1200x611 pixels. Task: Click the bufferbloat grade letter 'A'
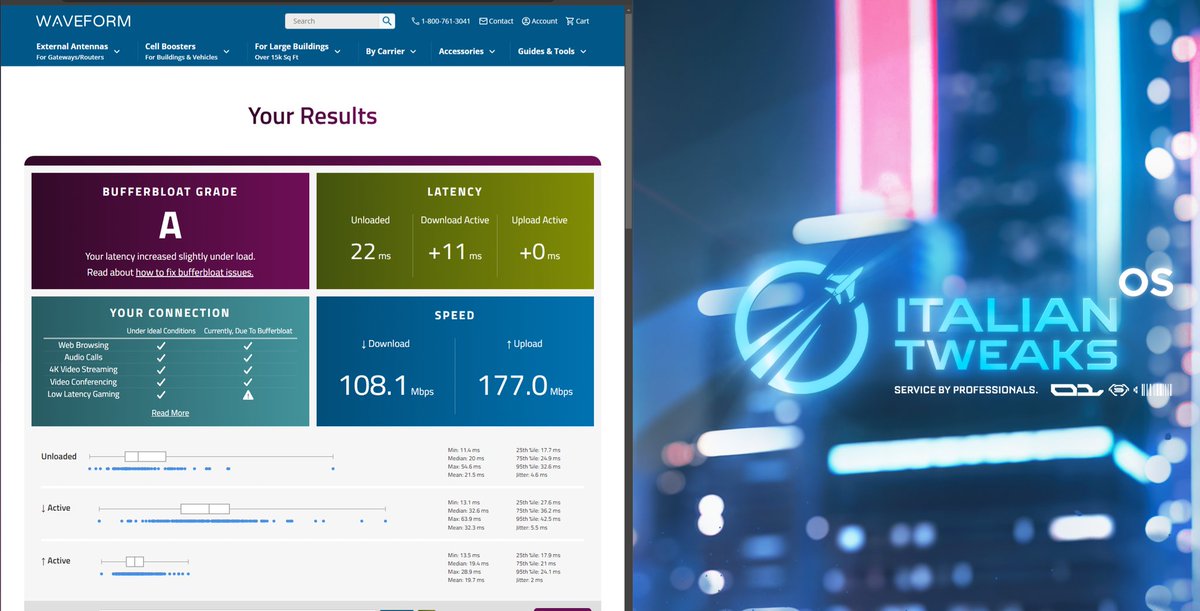(170, 226)
